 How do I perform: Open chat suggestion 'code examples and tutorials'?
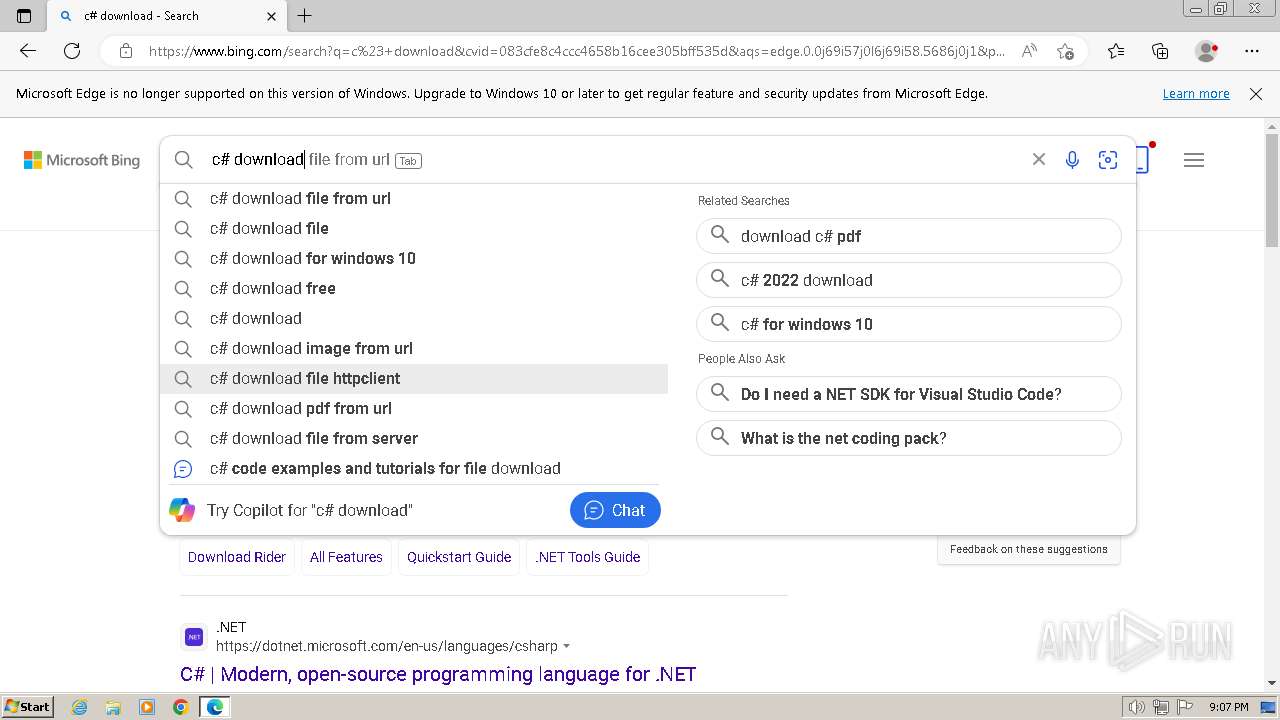[414, 468]
